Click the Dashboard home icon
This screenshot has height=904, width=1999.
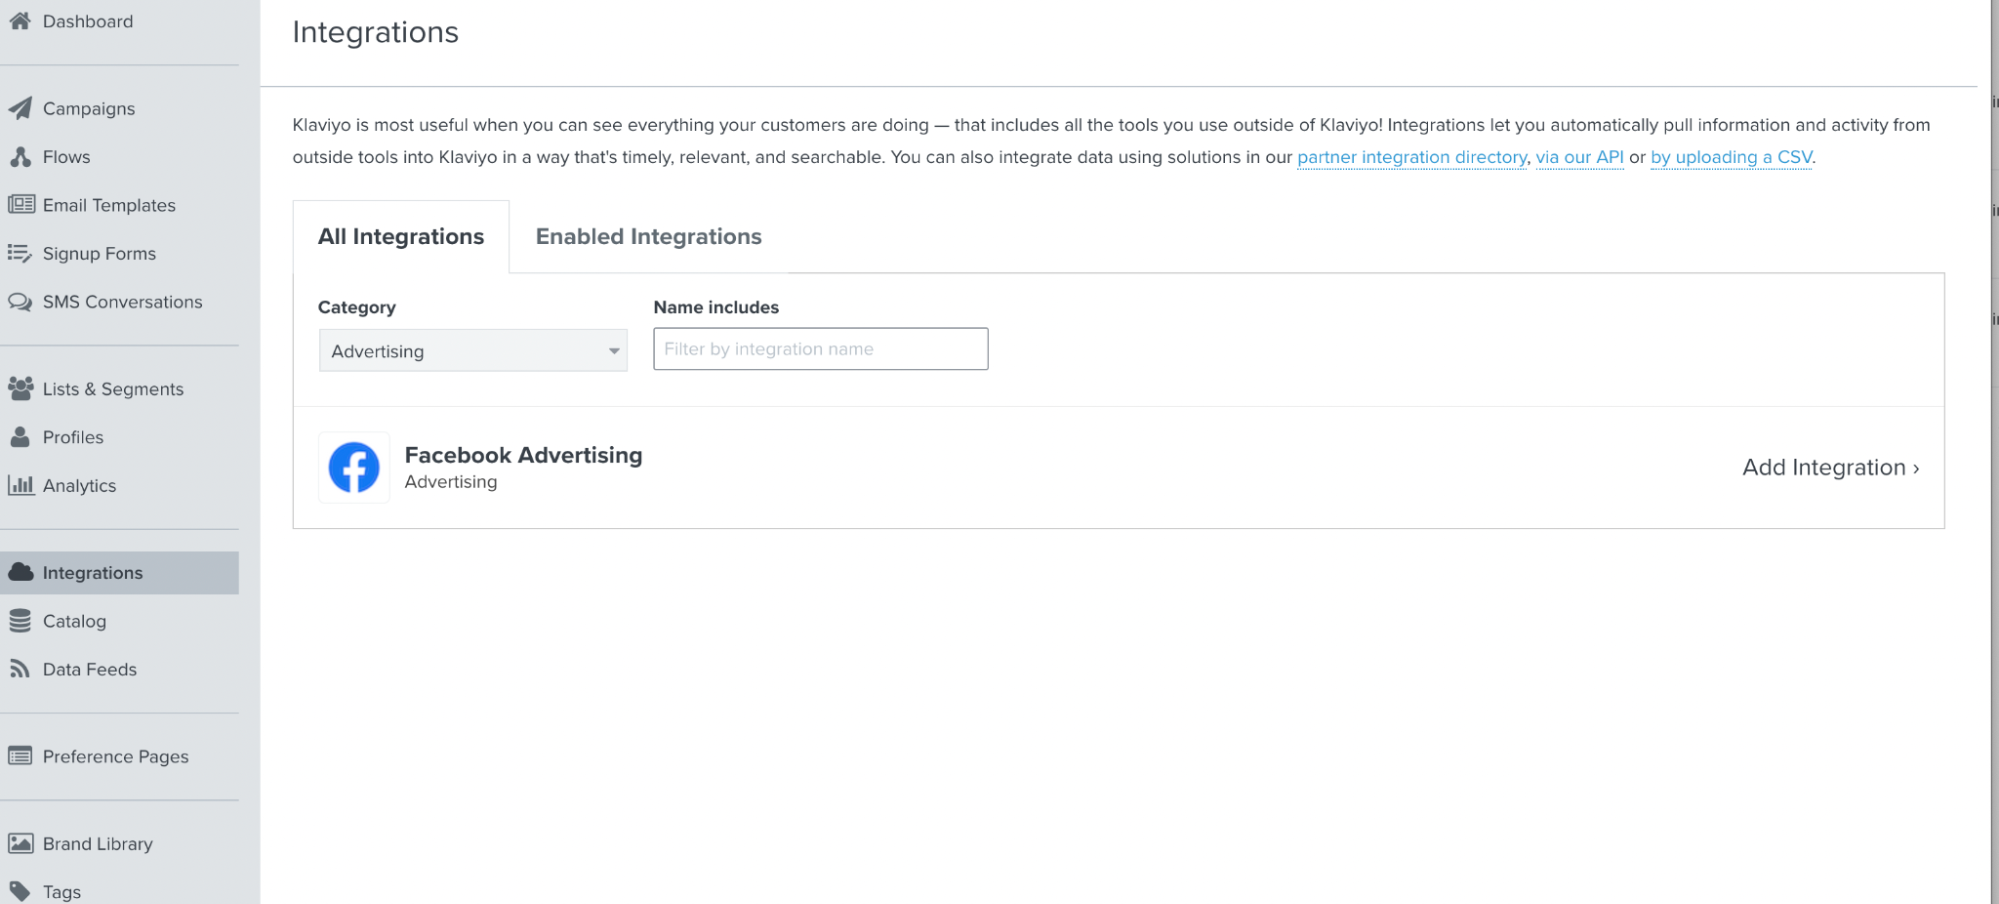pos(20,21)
